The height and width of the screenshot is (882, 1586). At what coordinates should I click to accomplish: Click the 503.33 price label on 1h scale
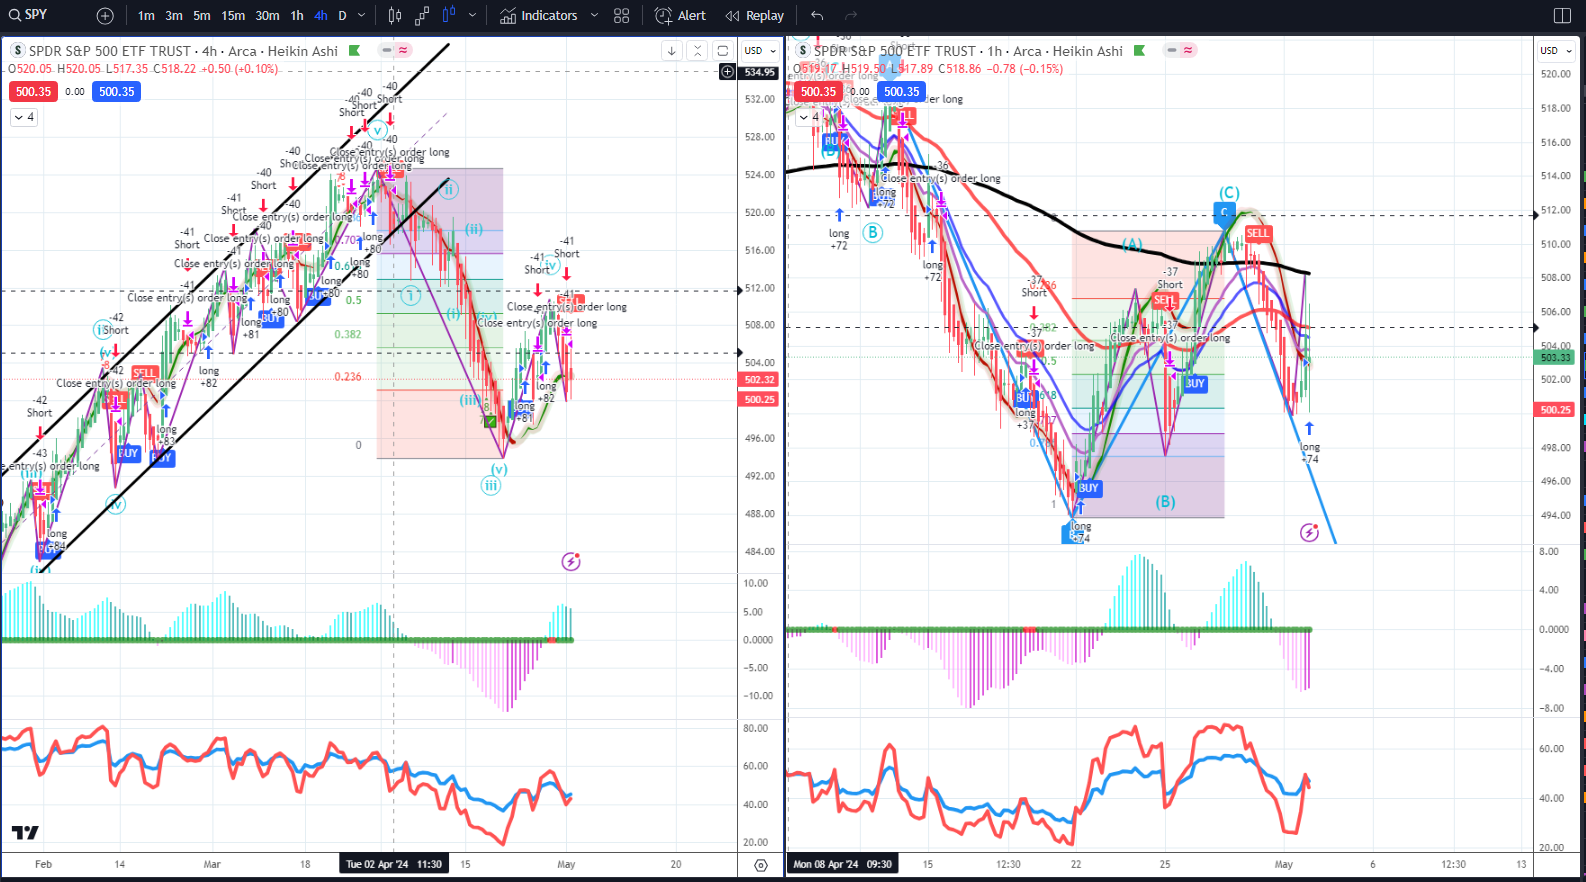coord(1555,357)
